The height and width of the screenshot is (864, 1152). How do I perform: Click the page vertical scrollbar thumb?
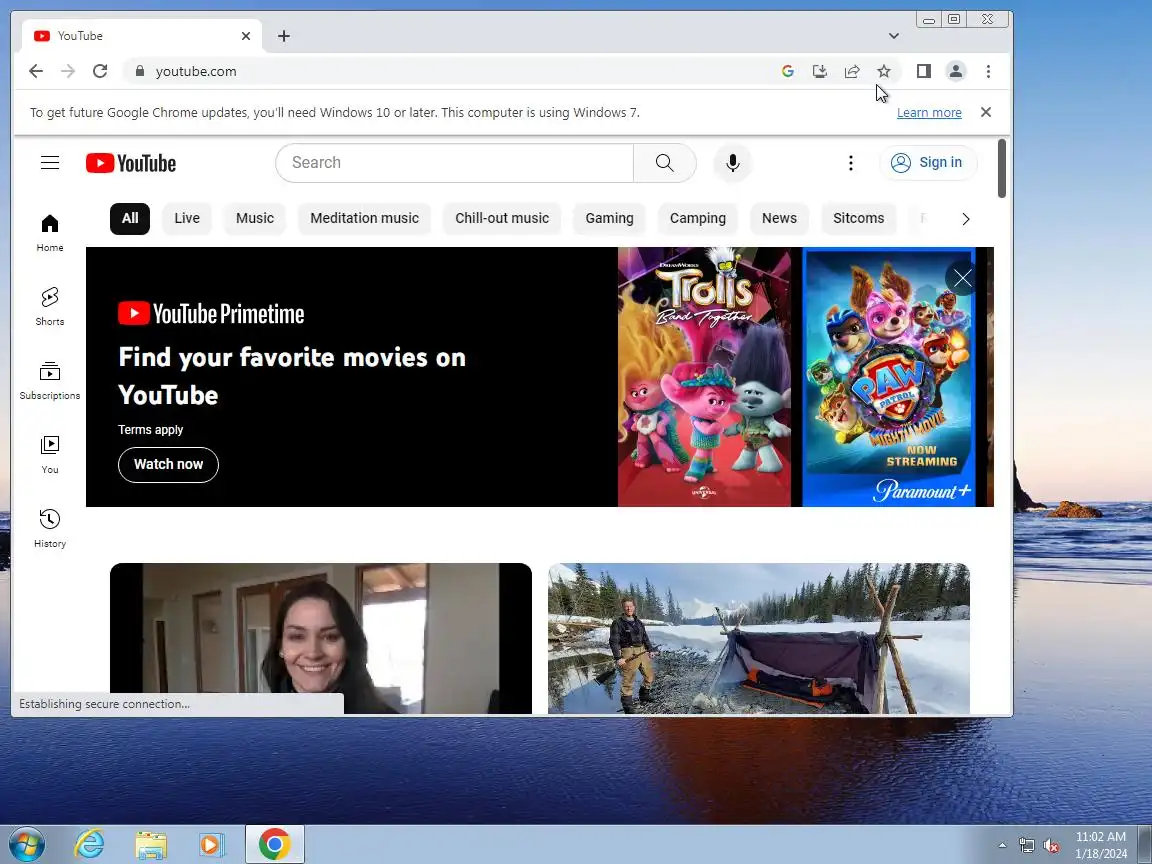pyautogui.click(x=1001, y=168)
